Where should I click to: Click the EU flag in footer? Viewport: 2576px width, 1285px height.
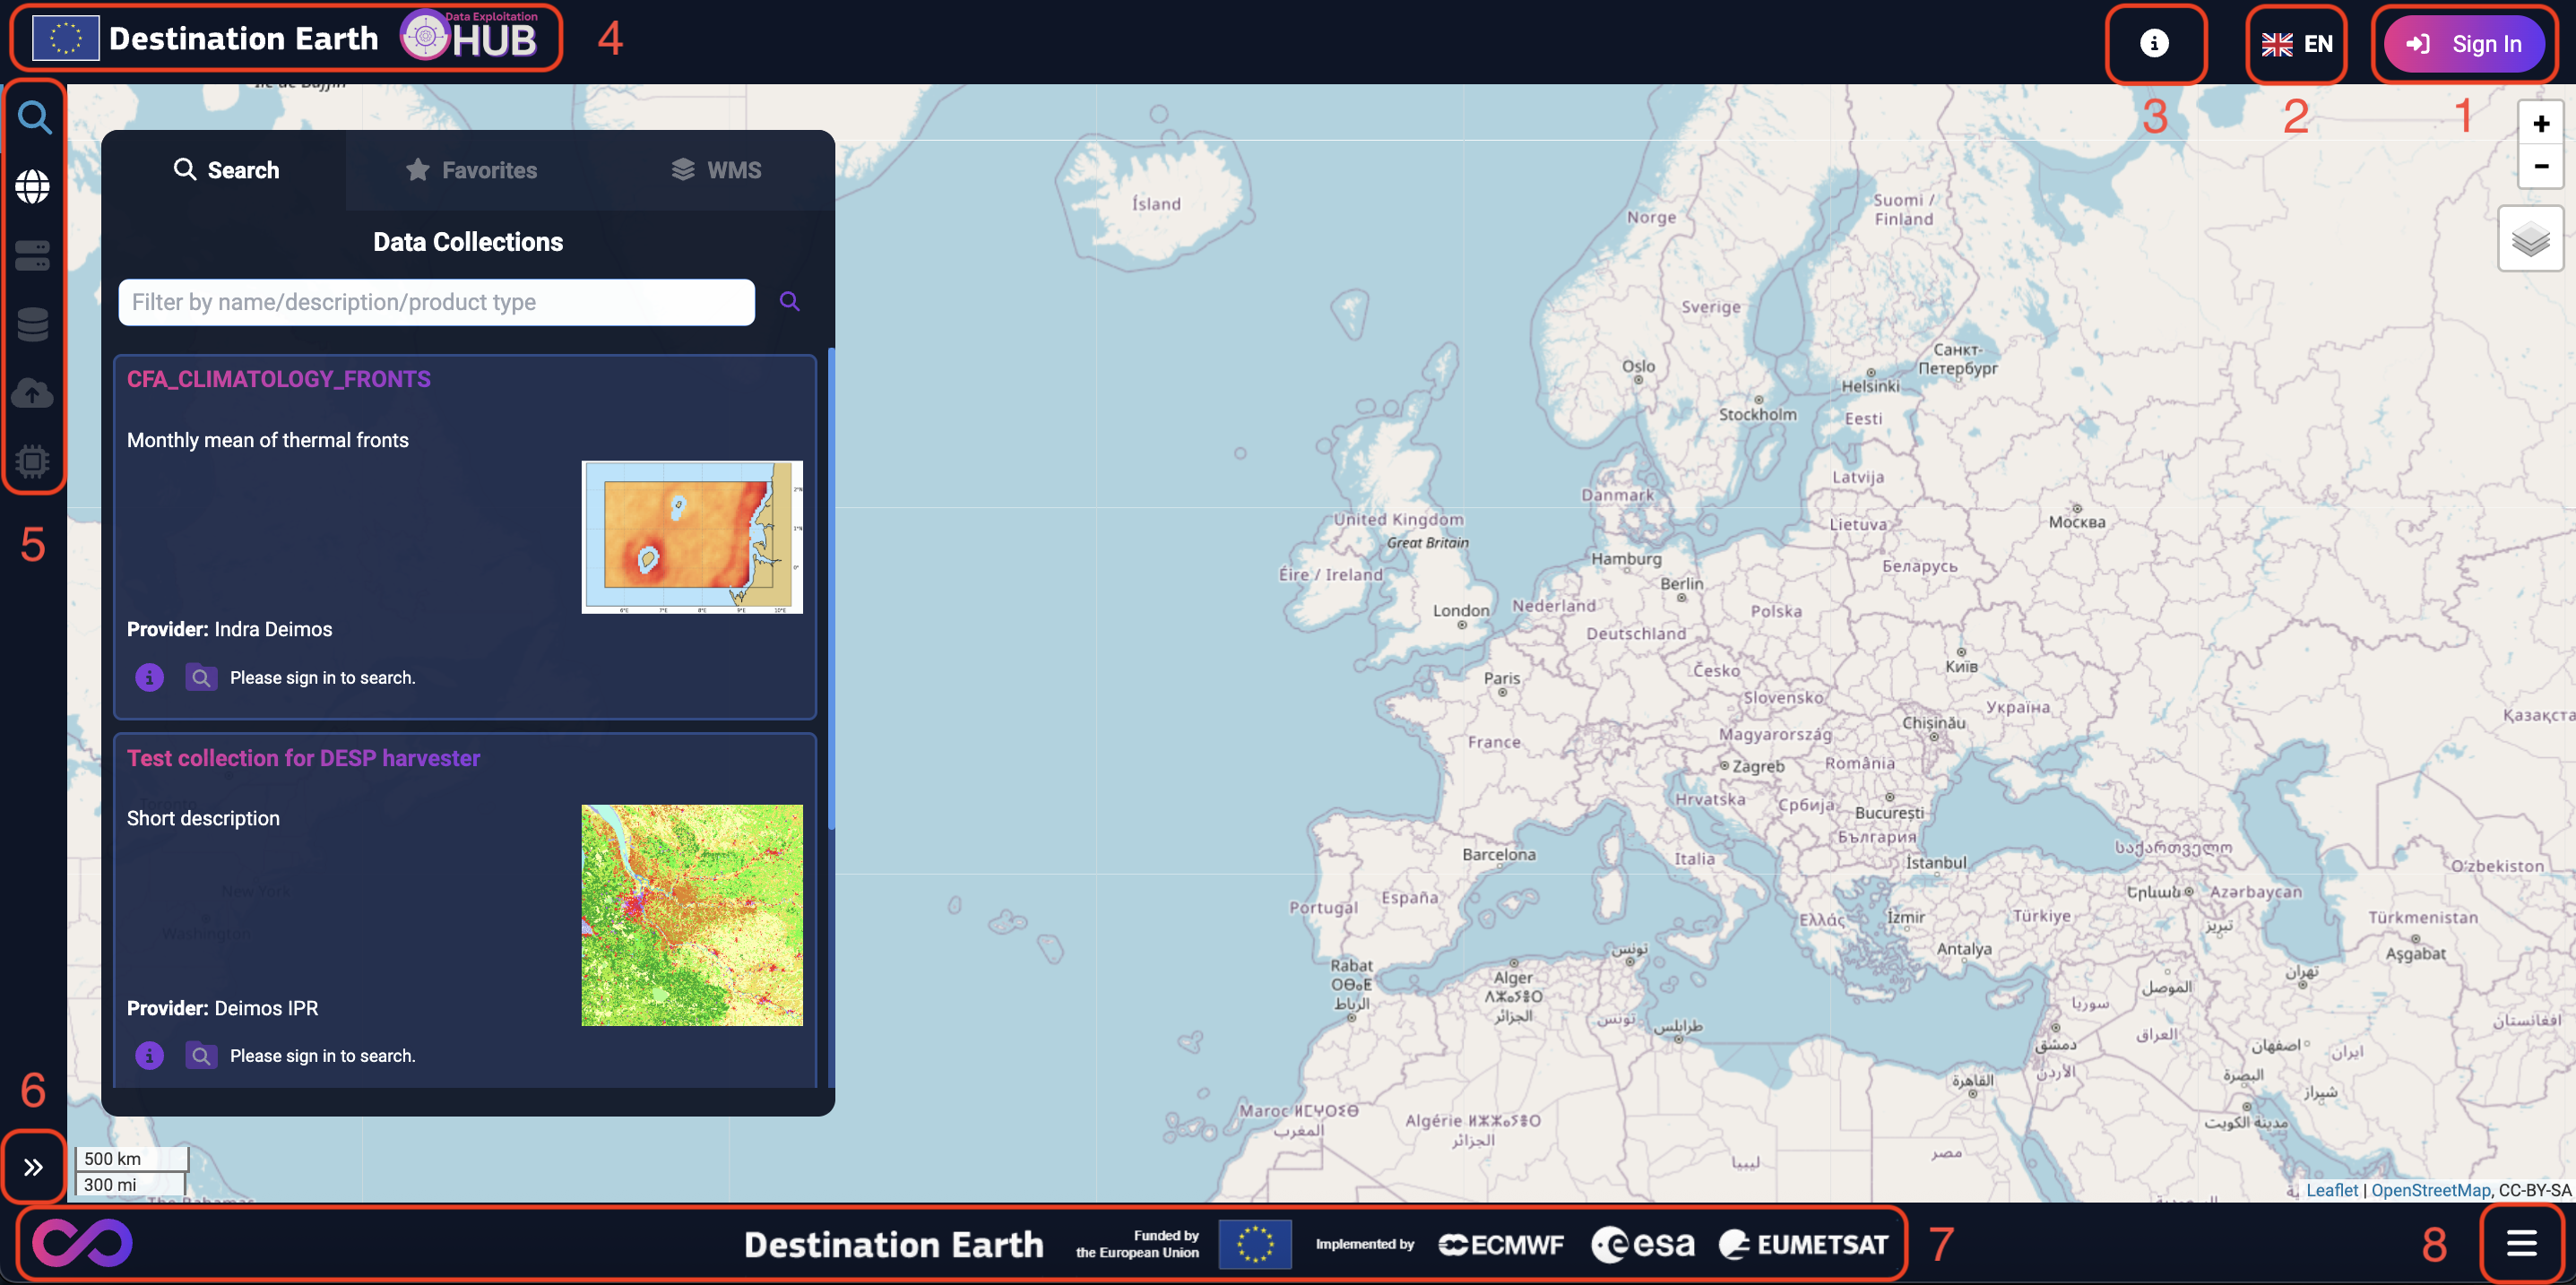click(x=1254, y=1244)
